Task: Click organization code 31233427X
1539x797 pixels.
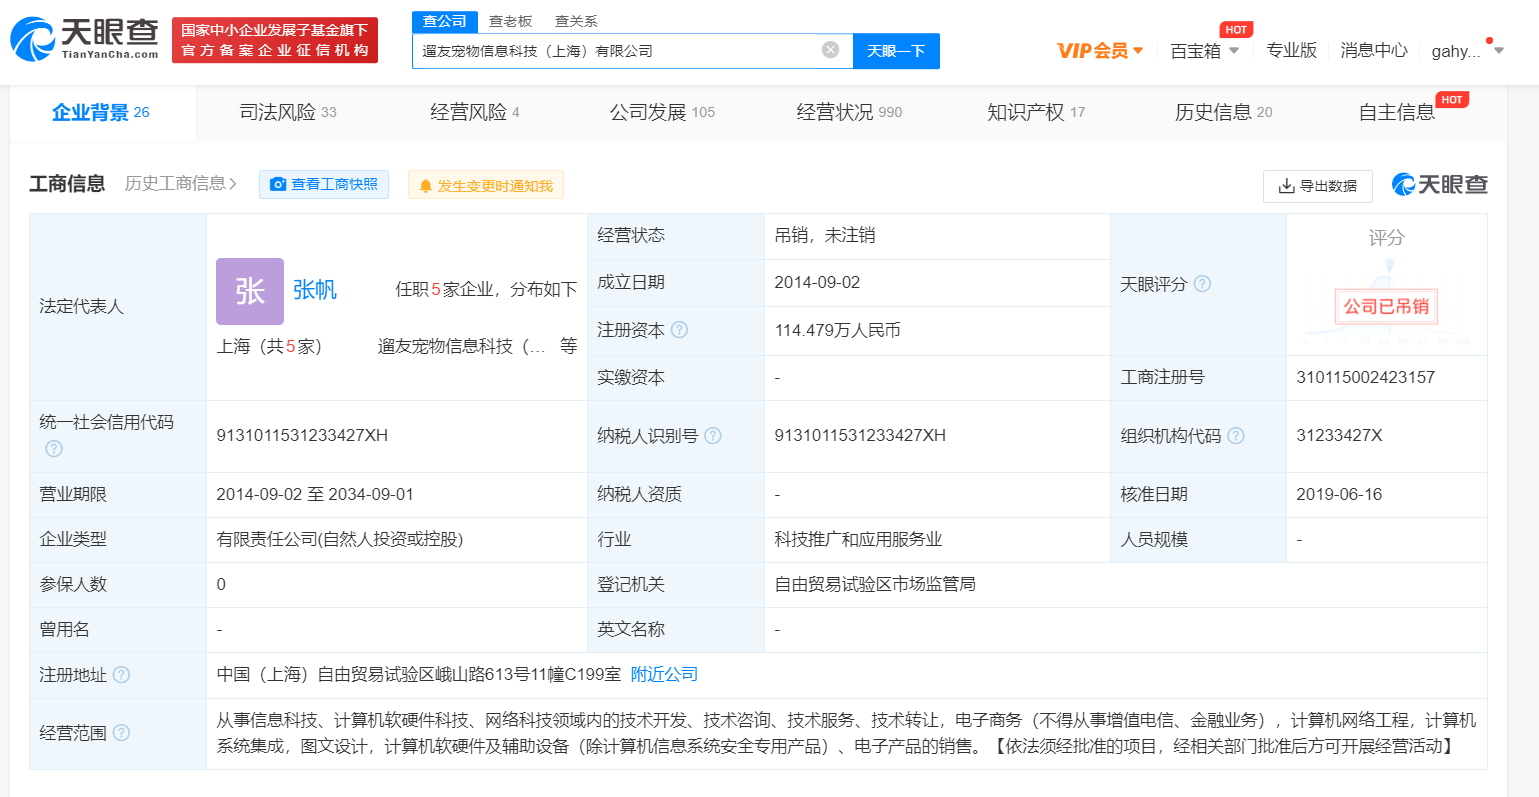Action: pyautogui.click(x=1339, y=436)
